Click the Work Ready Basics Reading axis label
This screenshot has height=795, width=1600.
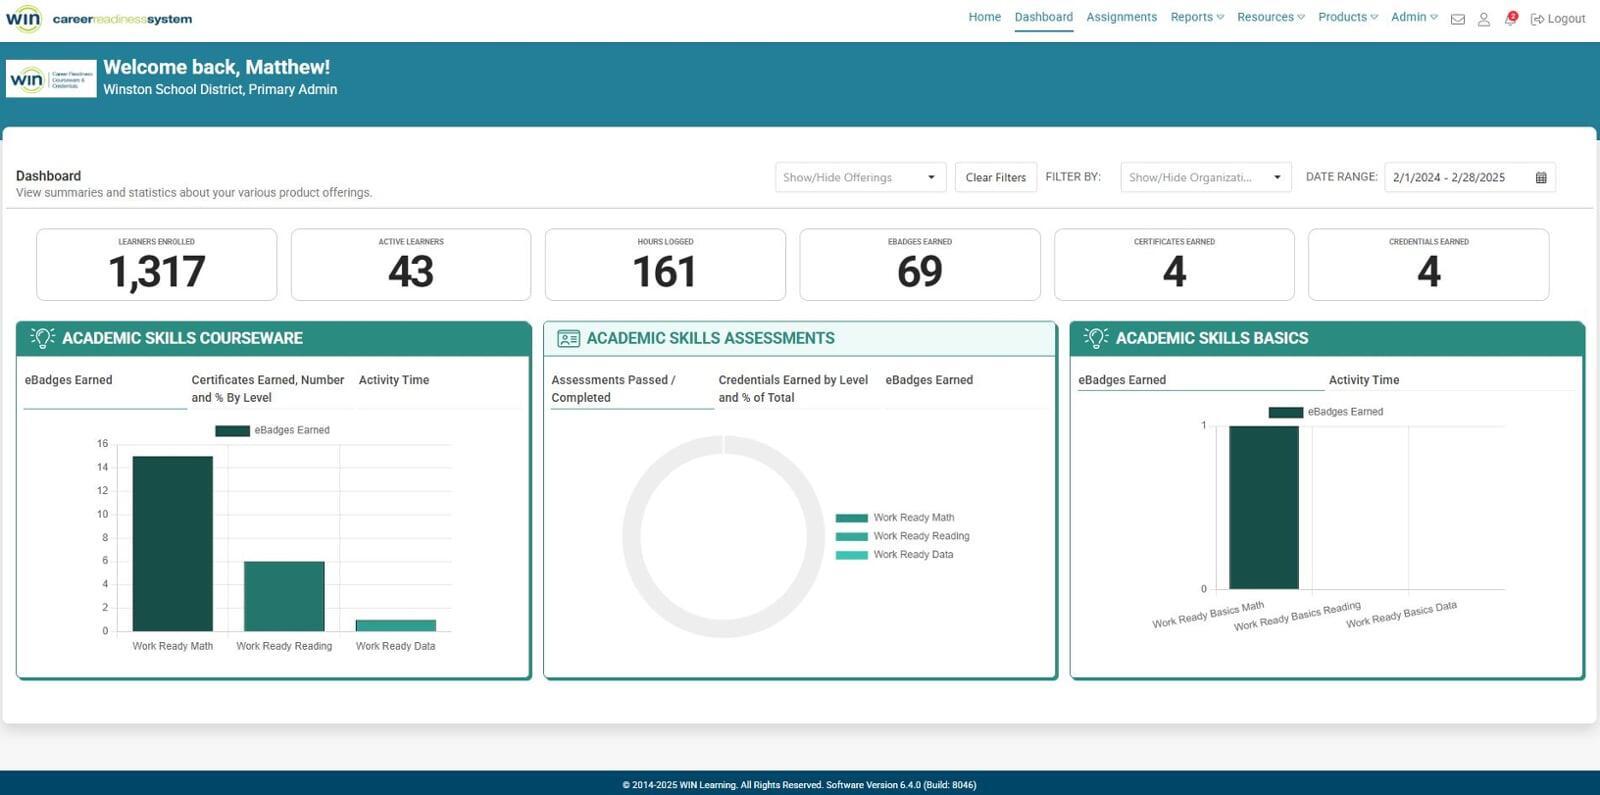click(x=1297, y=616)
